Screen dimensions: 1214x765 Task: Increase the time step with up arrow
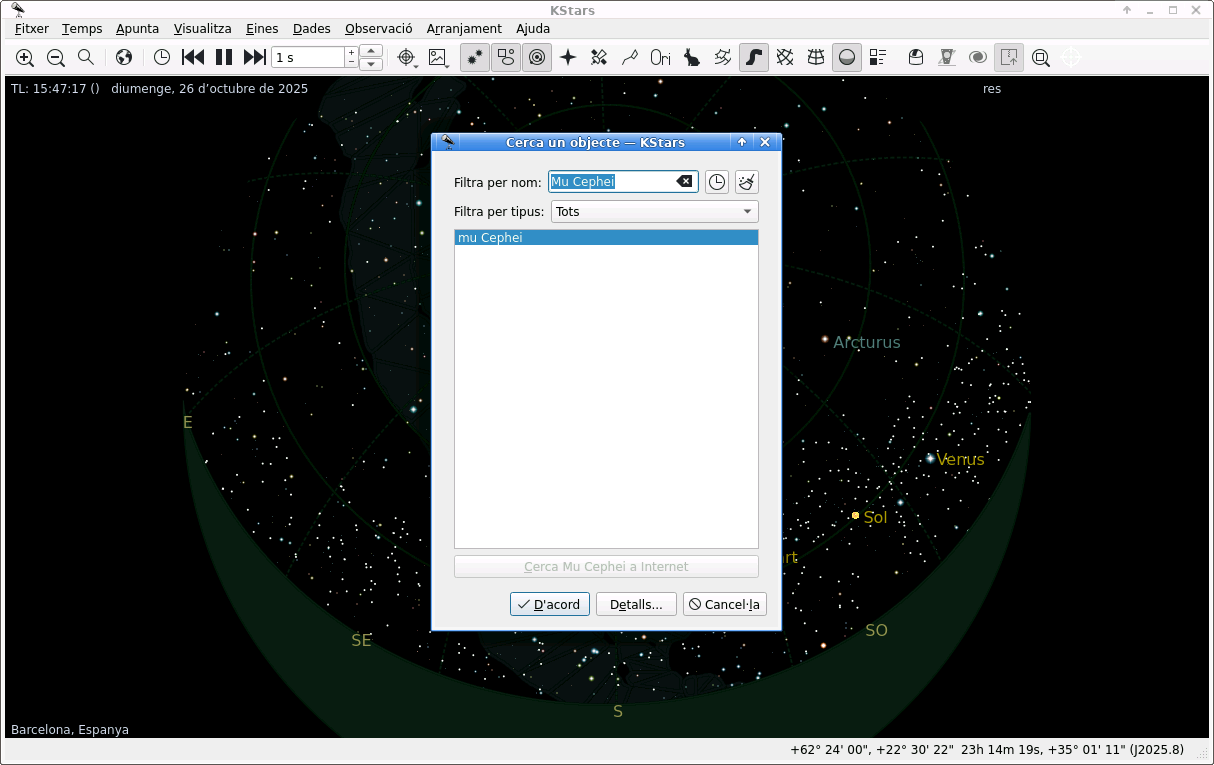371,51
